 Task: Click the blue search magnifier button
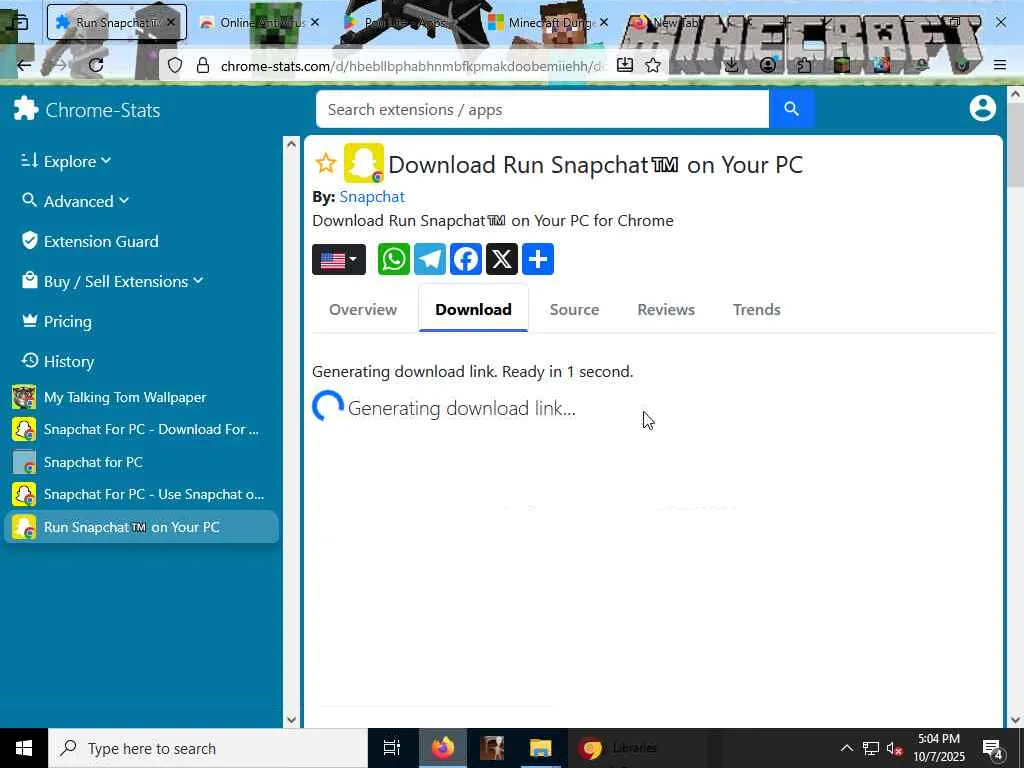[x=791, y=109]
